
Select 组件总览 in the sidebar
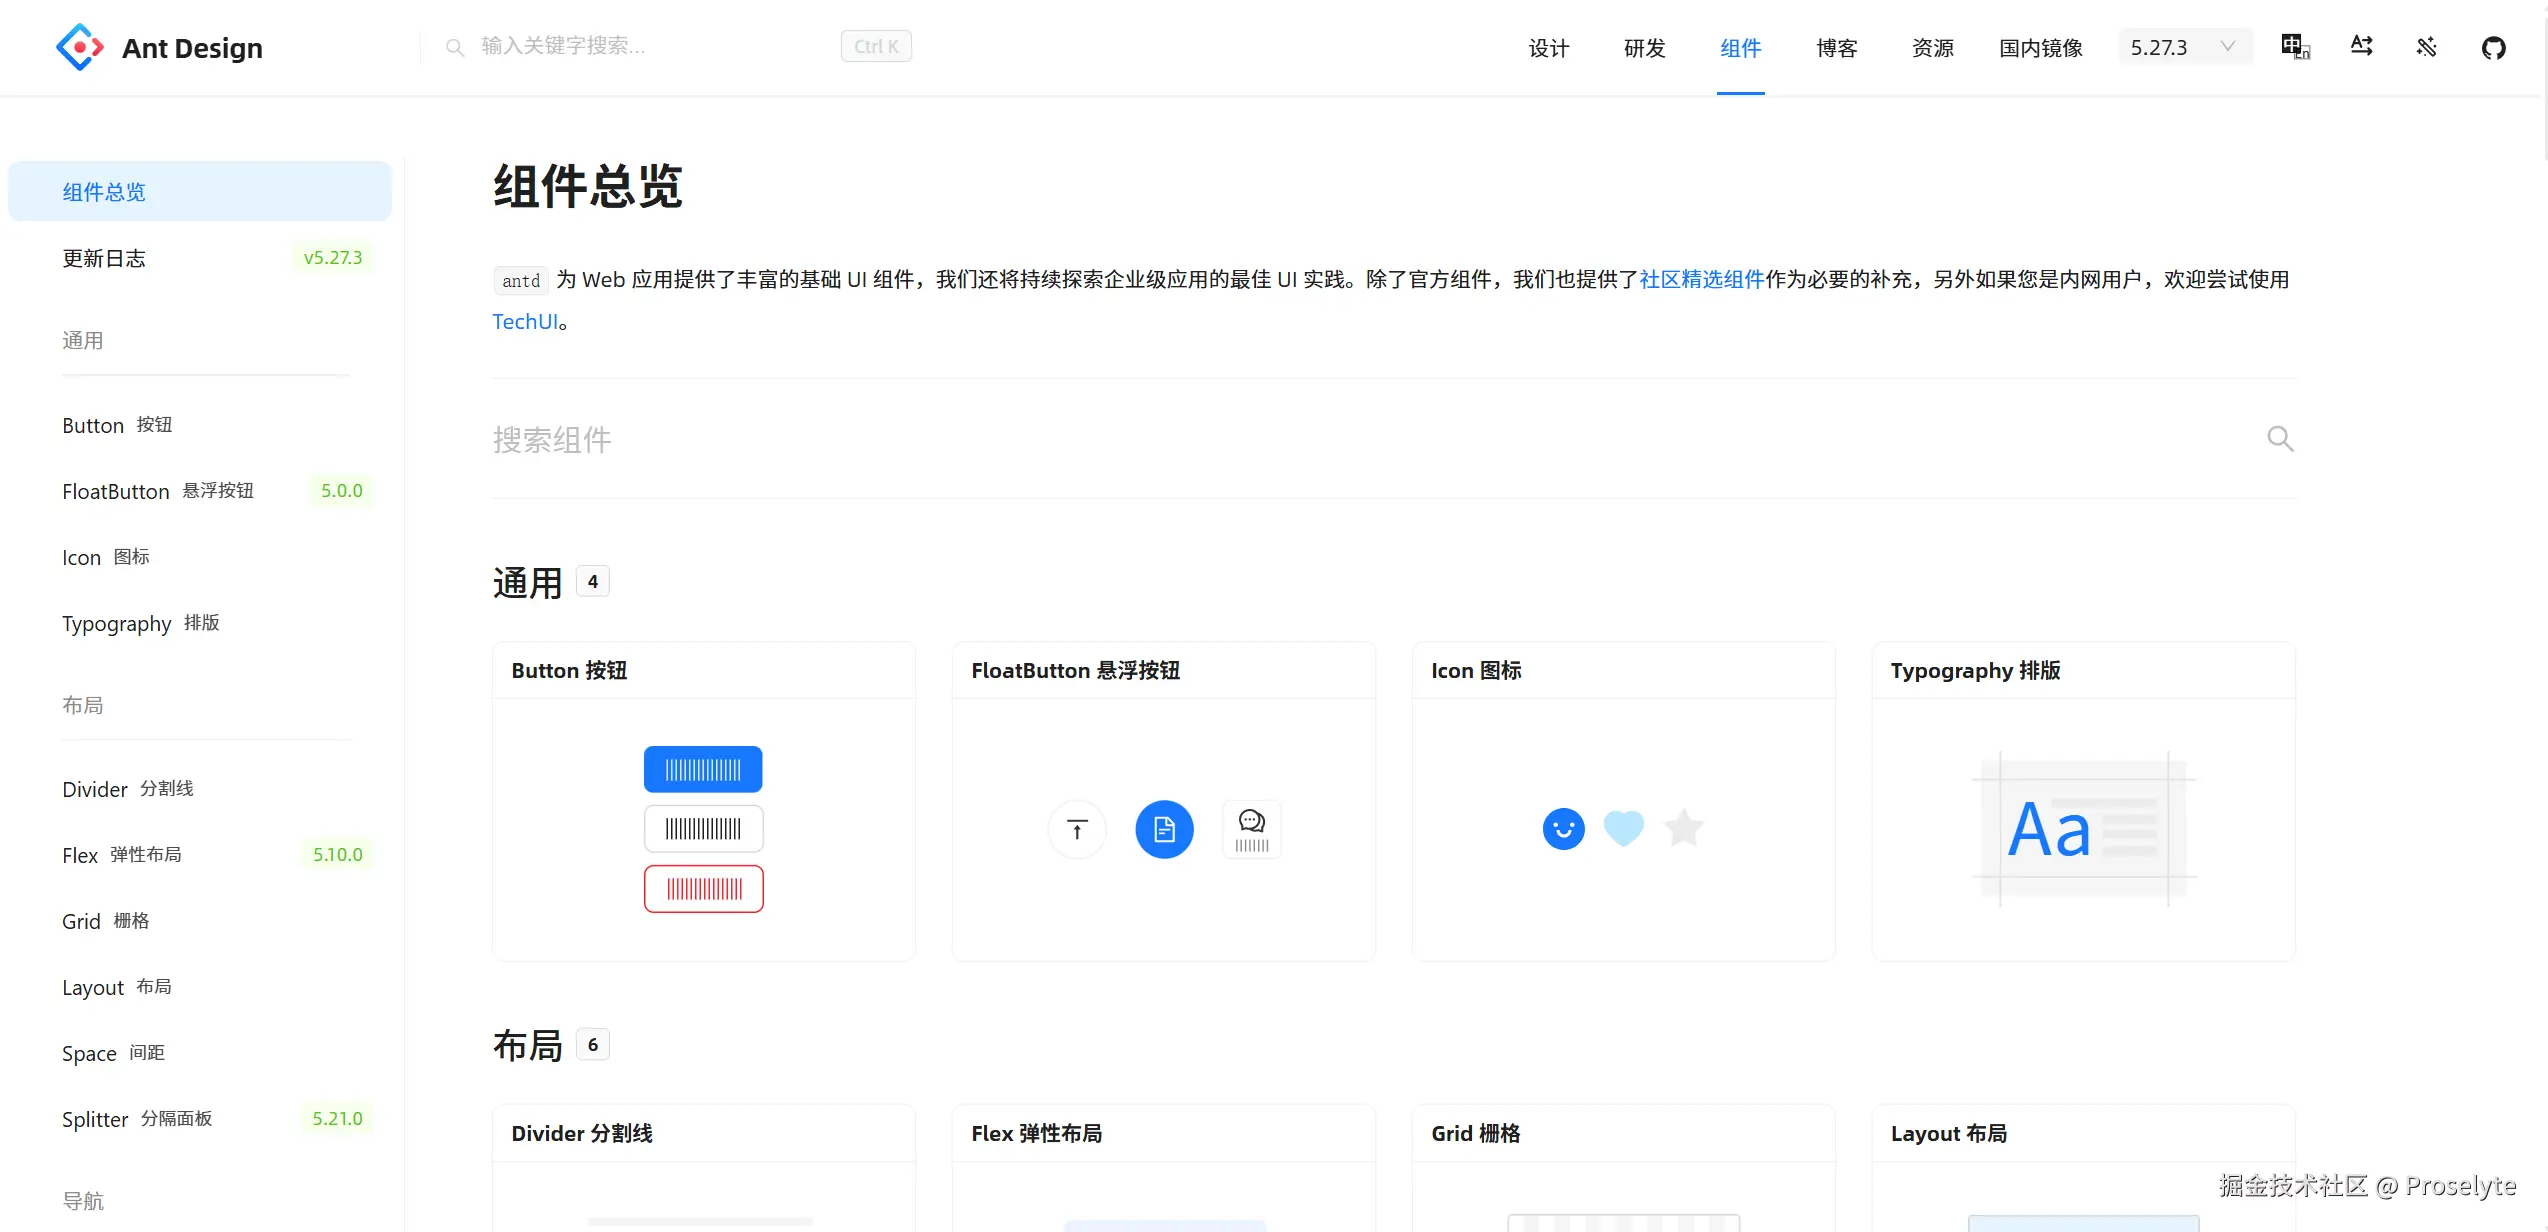(200, 191)
